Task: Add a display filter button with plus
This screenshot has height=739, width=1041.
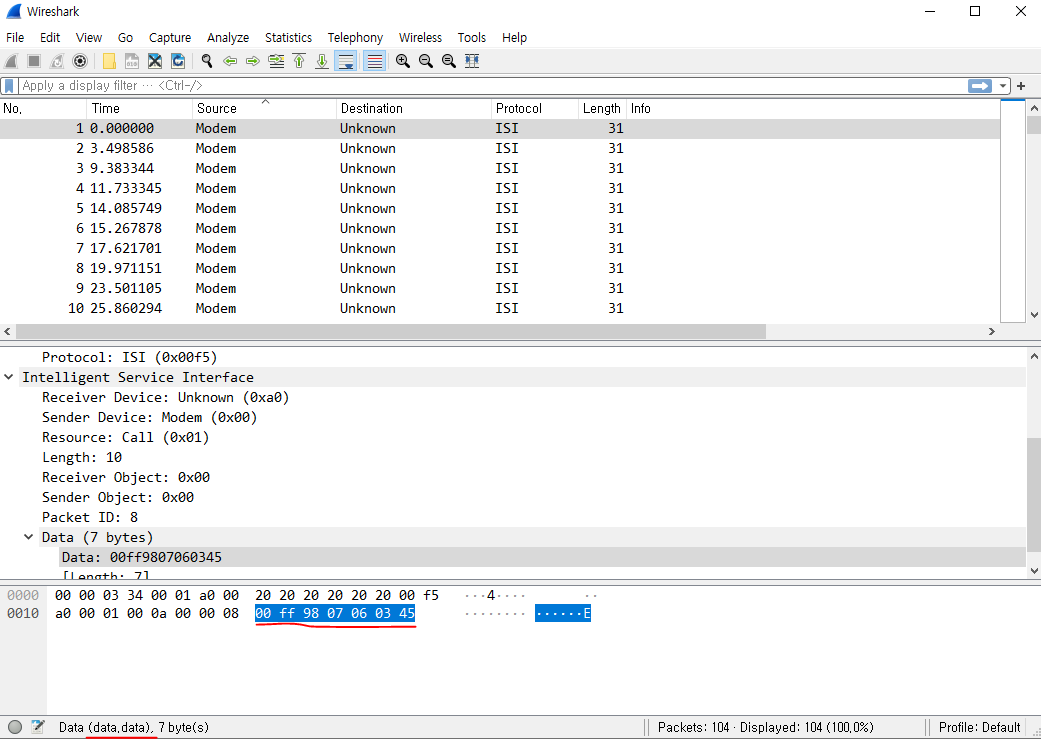Action: click(1021, 86)
